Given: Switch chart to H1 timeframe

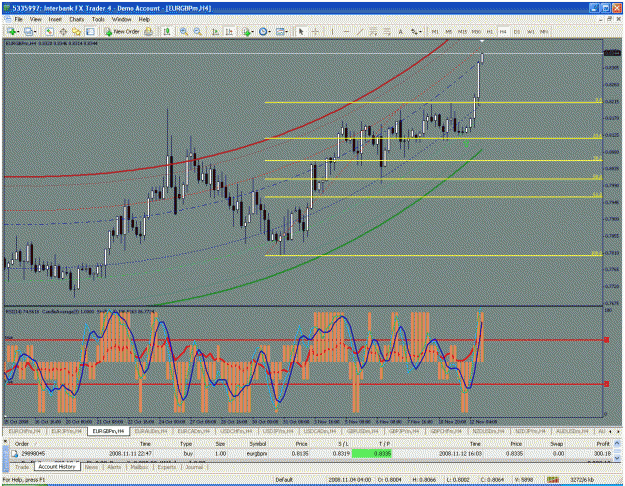Looking at the screenshot, I should click(x=490, y=31).
